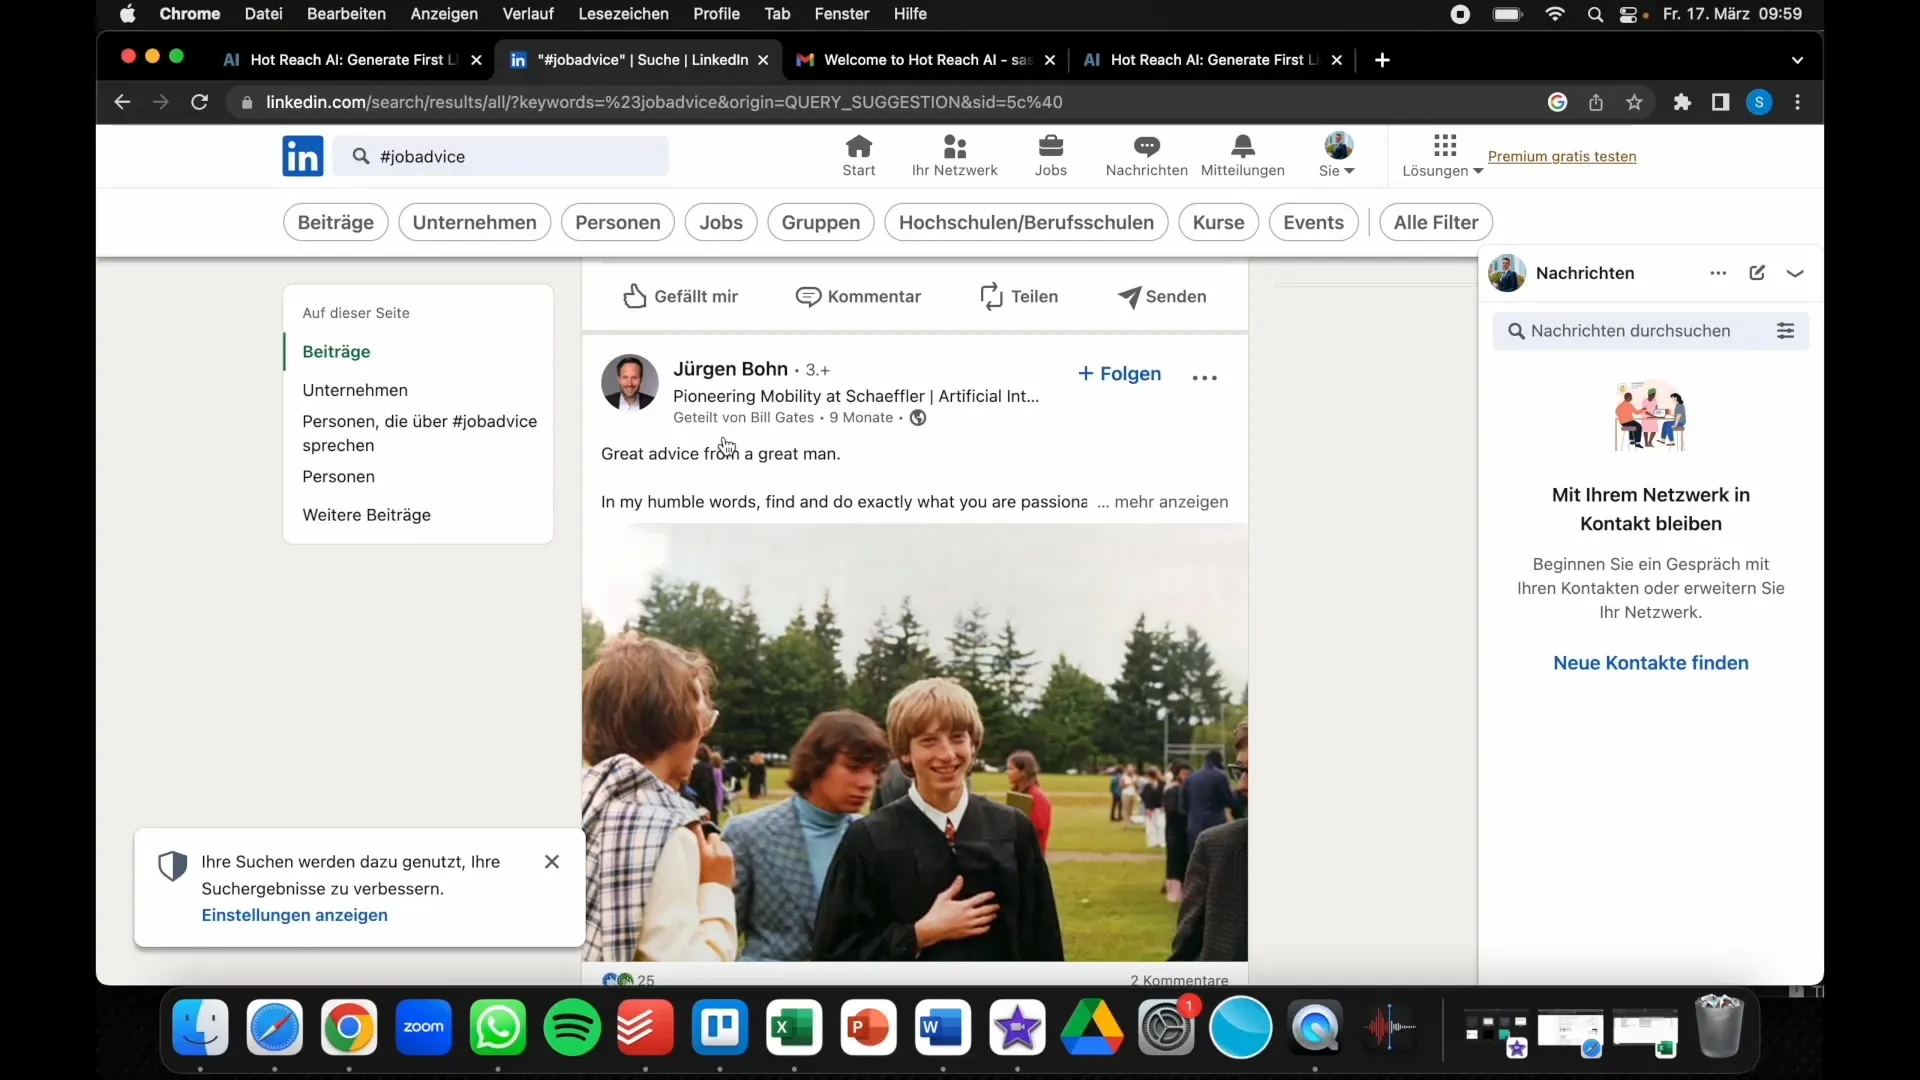This screenshot has width=1920, height=1080.
Task: Click Einstellungen anzeigen link
Action: [x=294, y=915]
